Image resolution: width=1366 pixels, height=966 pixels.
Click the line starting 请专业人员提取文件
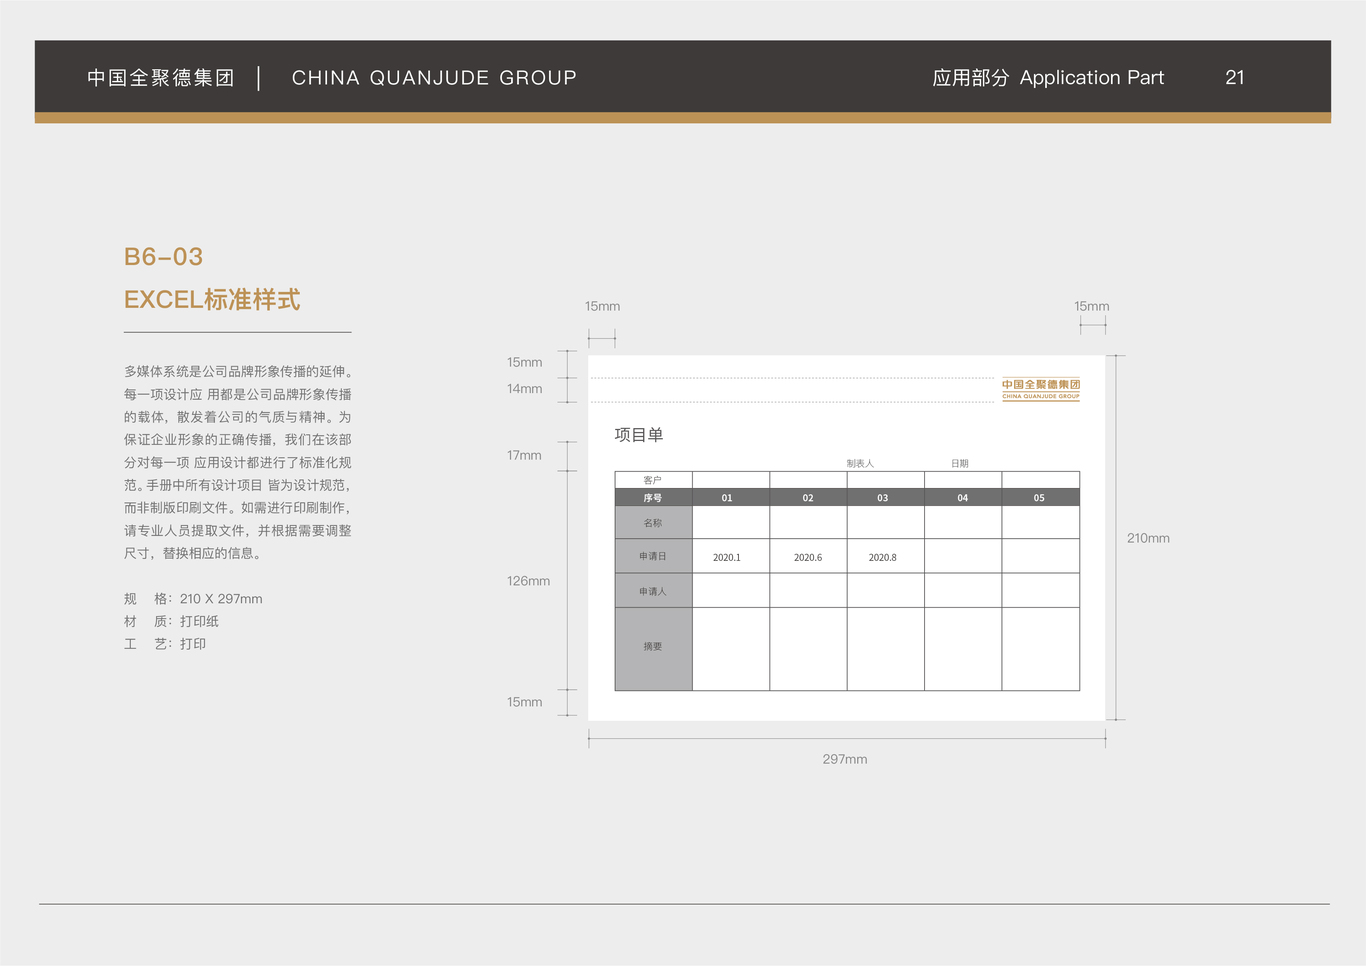click(238, 531)
